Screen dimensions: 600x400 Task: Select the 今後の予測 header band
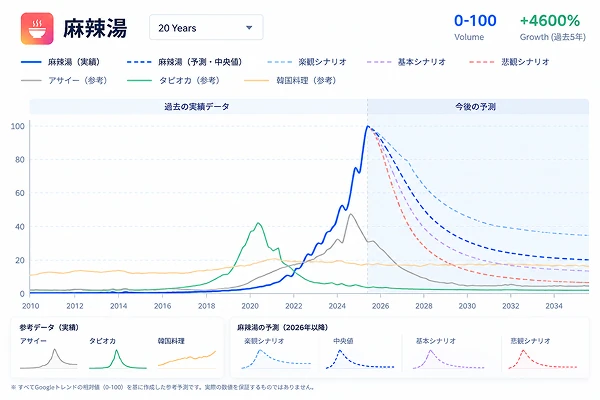(x=478, y=106)
